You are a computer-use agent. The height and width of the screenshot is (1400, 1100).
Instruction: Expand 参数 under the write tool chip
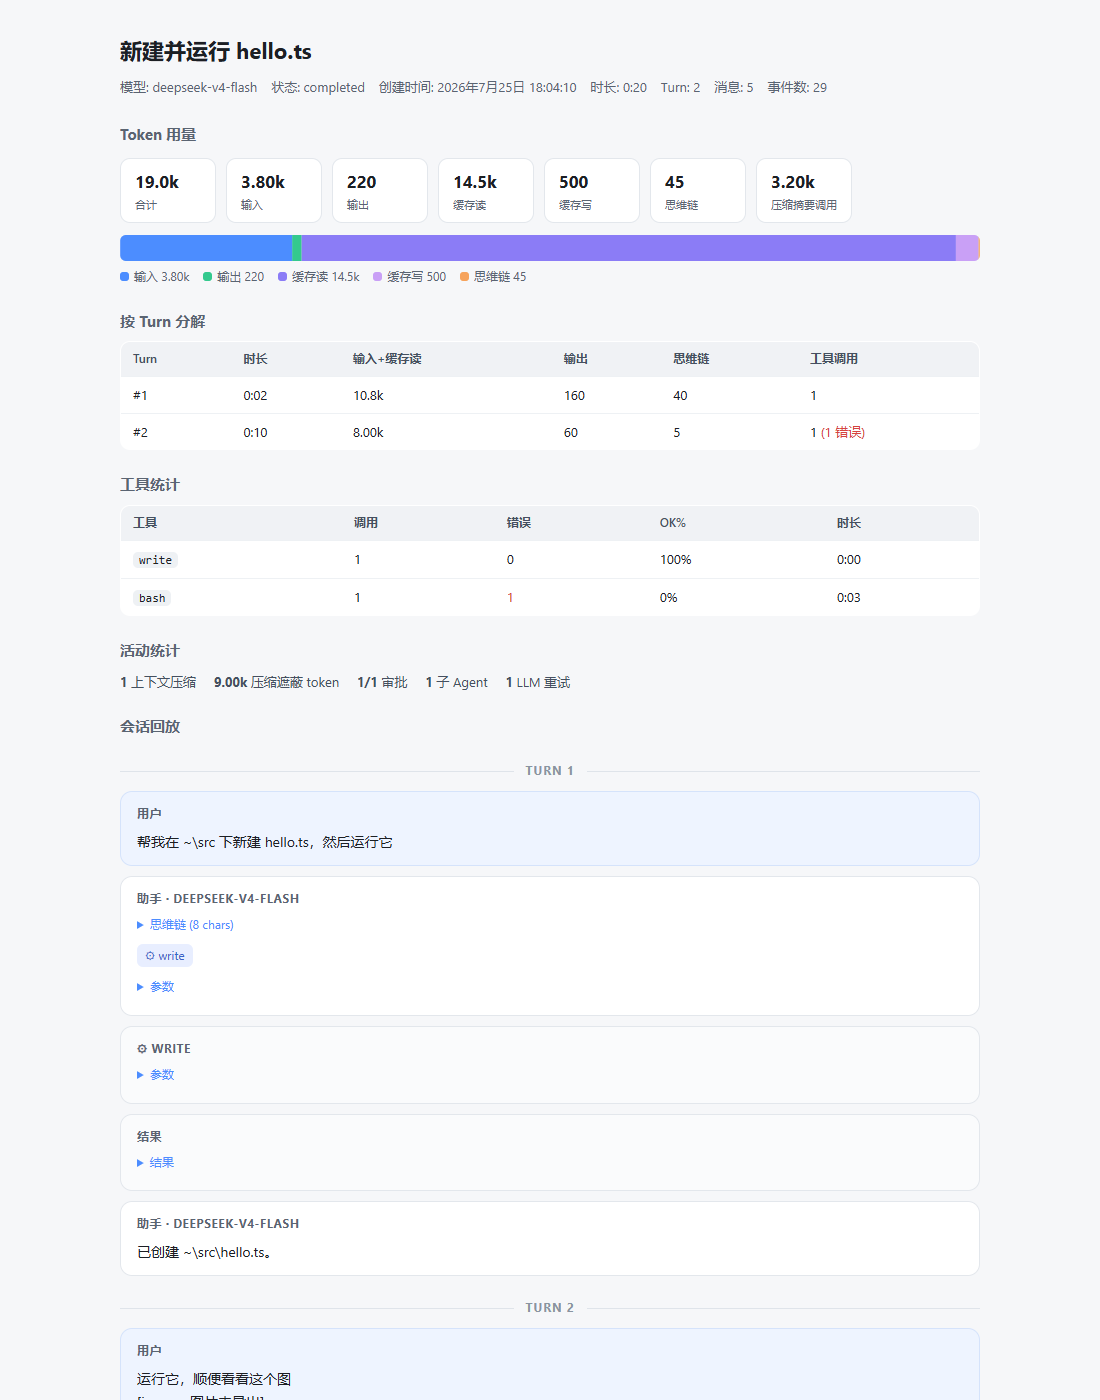(x=156, y=987)
